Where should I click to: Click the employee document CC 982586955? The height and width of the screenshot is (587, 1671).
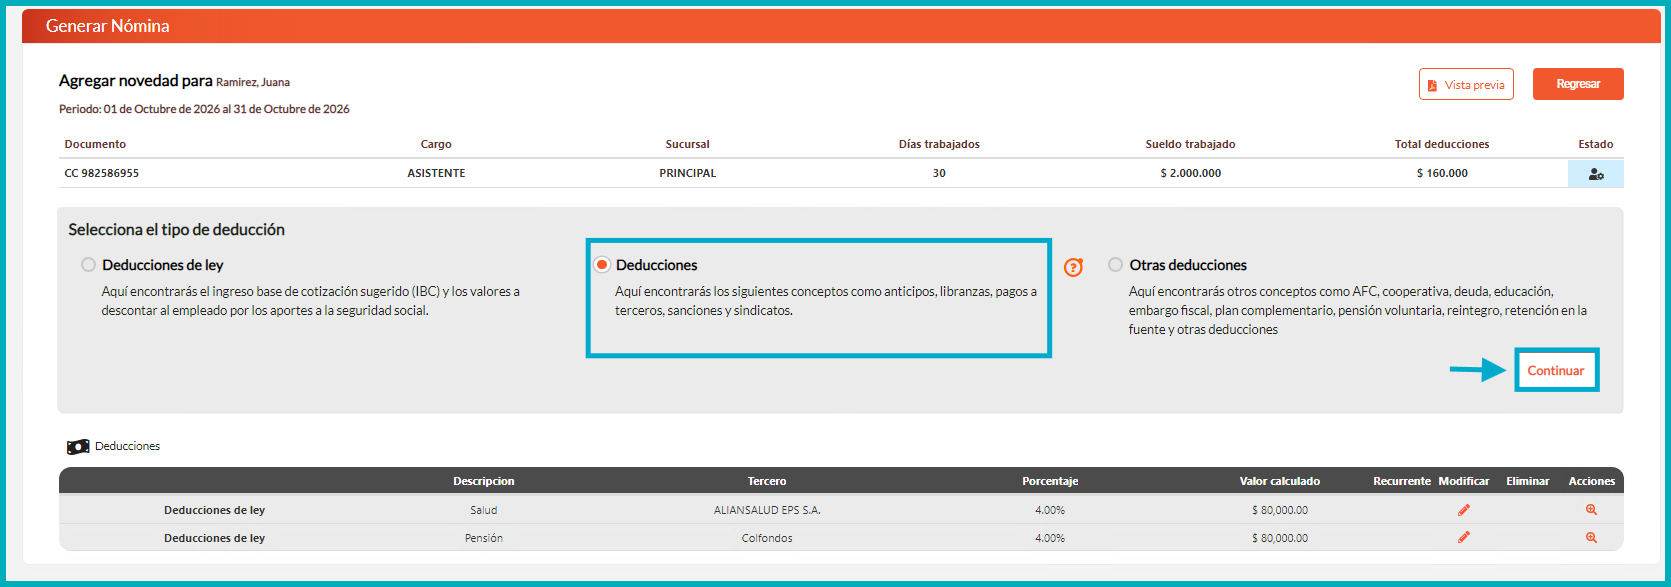(102, 173)
